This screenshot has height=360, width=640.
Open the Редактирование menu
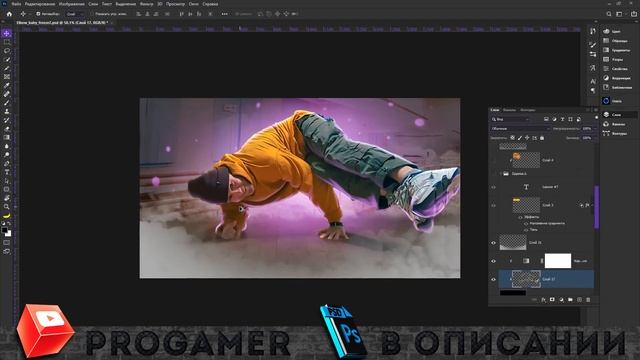40,4
